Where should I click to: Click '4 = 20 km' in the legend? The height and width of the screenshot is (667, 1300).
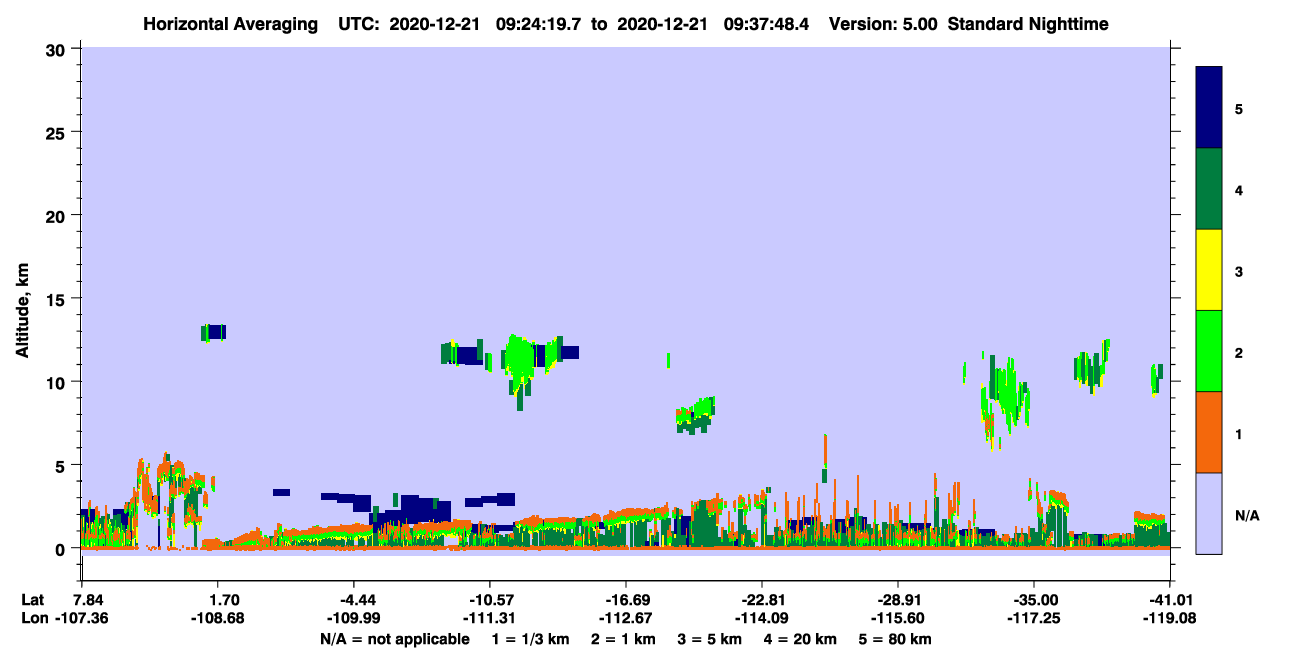tap(803, 639)
